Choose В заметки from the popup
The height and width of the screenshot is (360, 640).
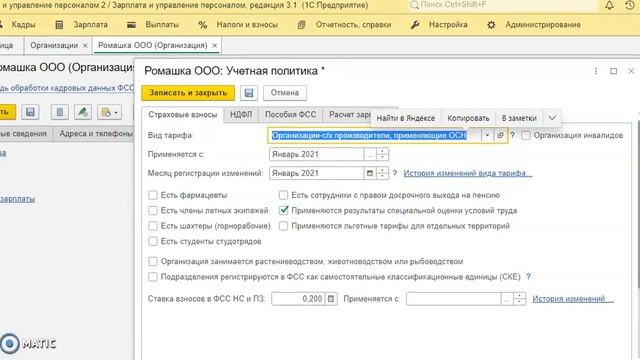(519, 118)
